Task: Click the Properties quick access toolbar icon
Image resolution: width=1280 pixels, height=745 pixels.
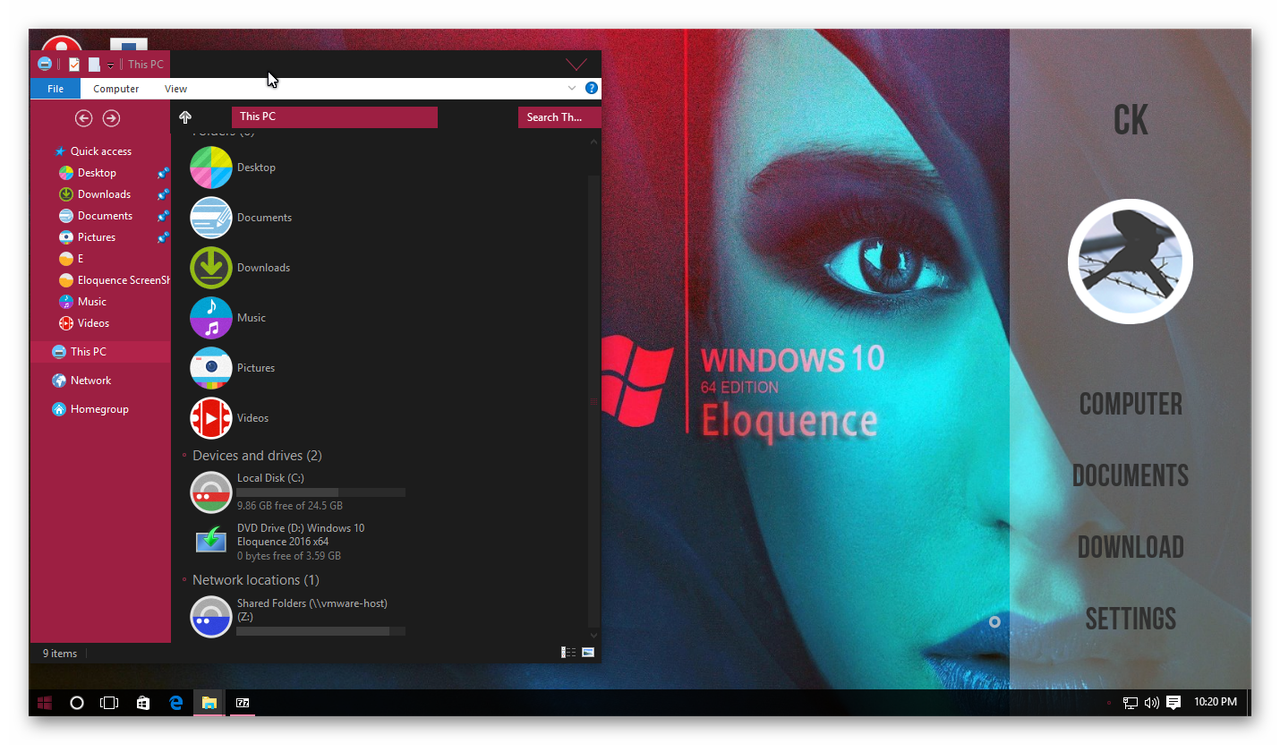Action: point(74,64)
